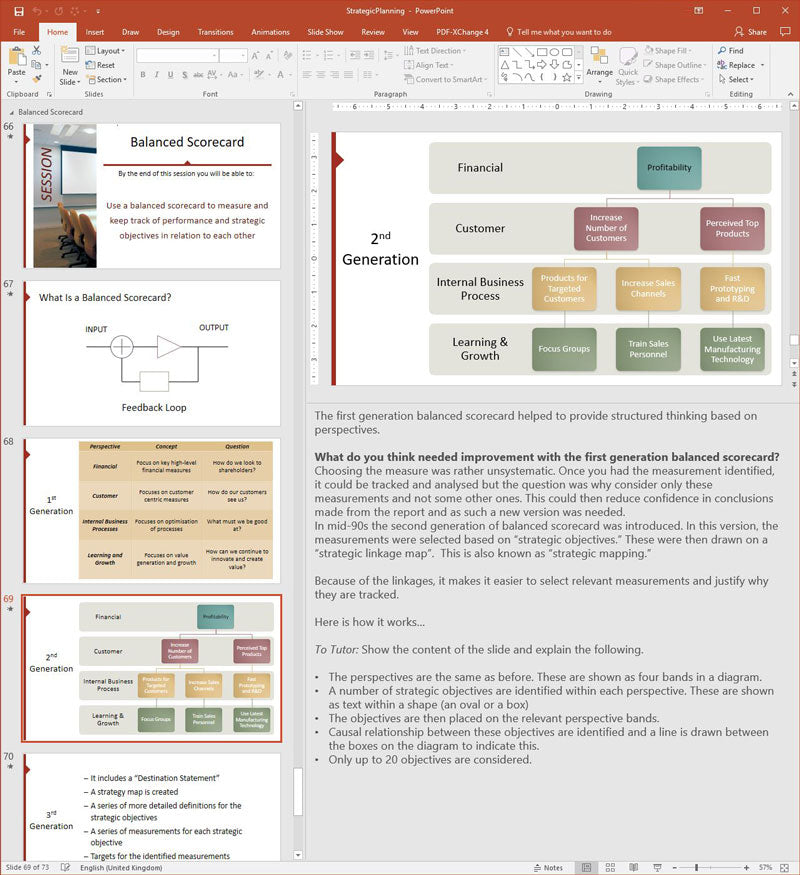The width and height of the screenshot is (800, 875).
Task: Click the Reset slide button
Action: (100, 65)
